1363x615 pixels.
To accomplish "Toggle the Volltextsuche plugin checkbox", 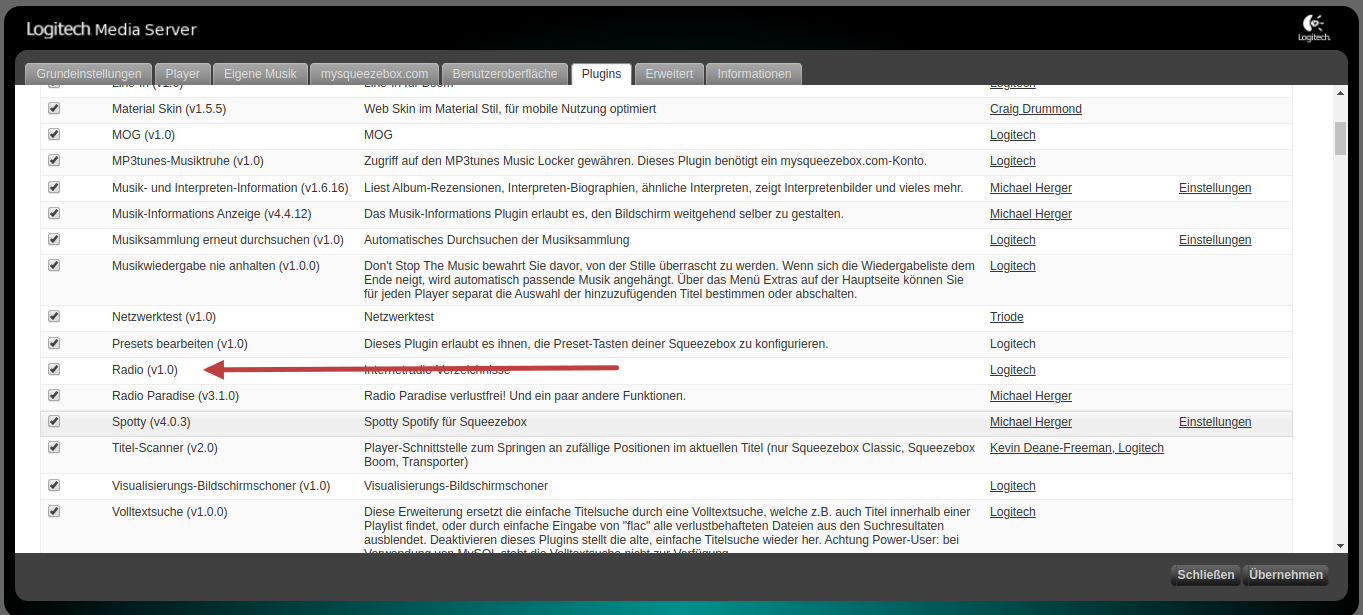I will 54,511.
